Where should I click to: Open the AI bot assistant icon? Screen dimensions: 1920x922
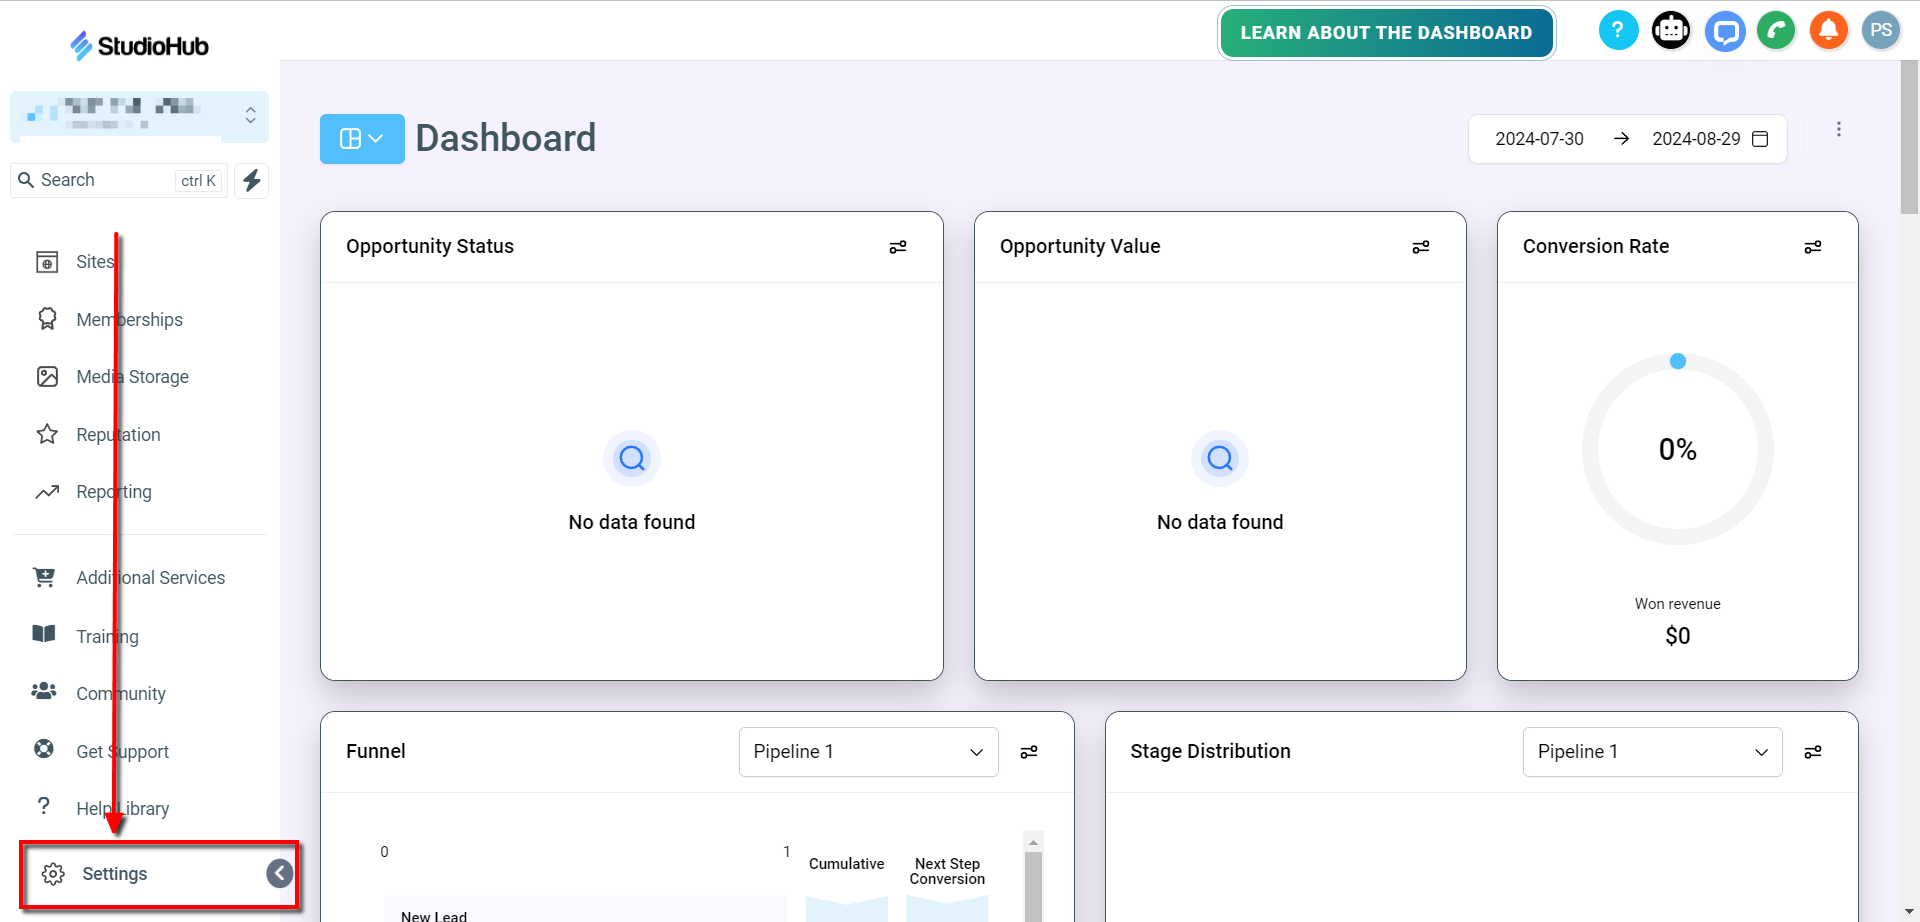click(1671, 31)
